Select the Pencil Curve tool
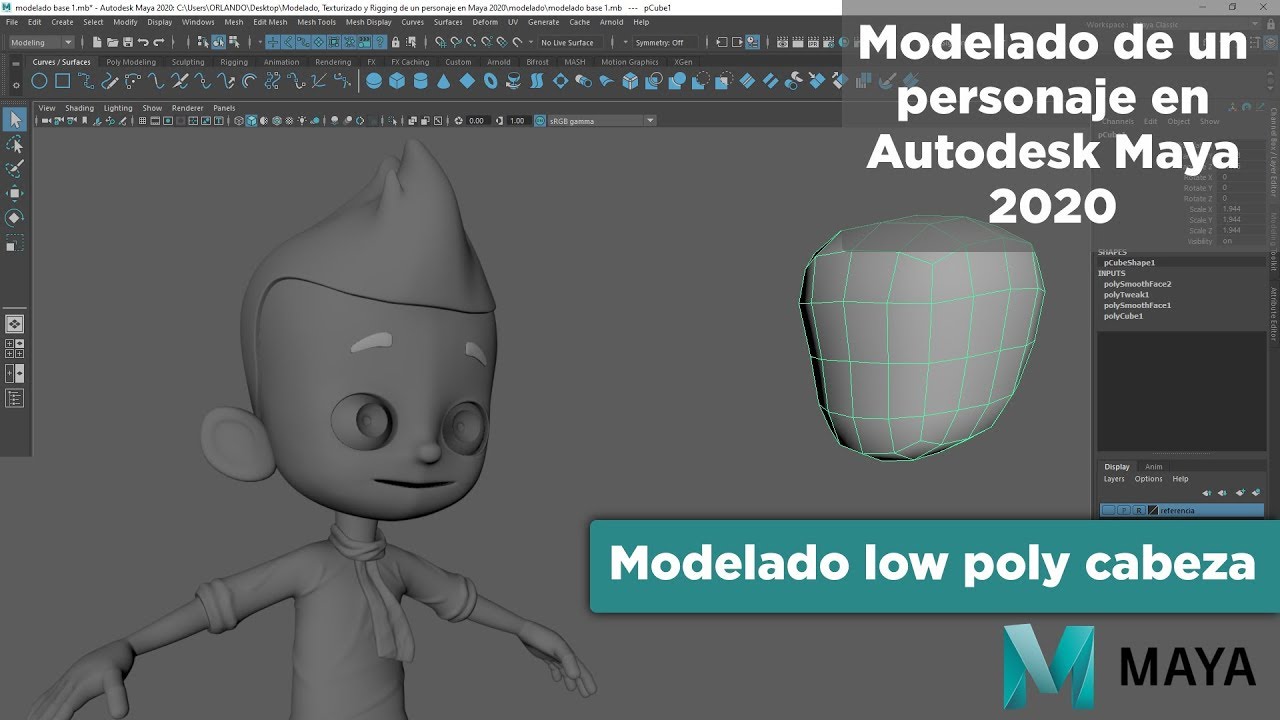 click(x=111, y=81)
